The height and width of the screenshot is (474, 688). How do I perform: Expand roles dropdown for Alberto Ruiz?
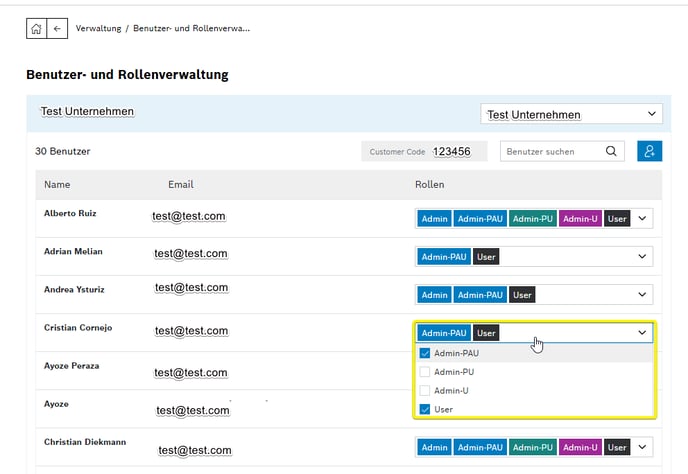click(642, 219)
